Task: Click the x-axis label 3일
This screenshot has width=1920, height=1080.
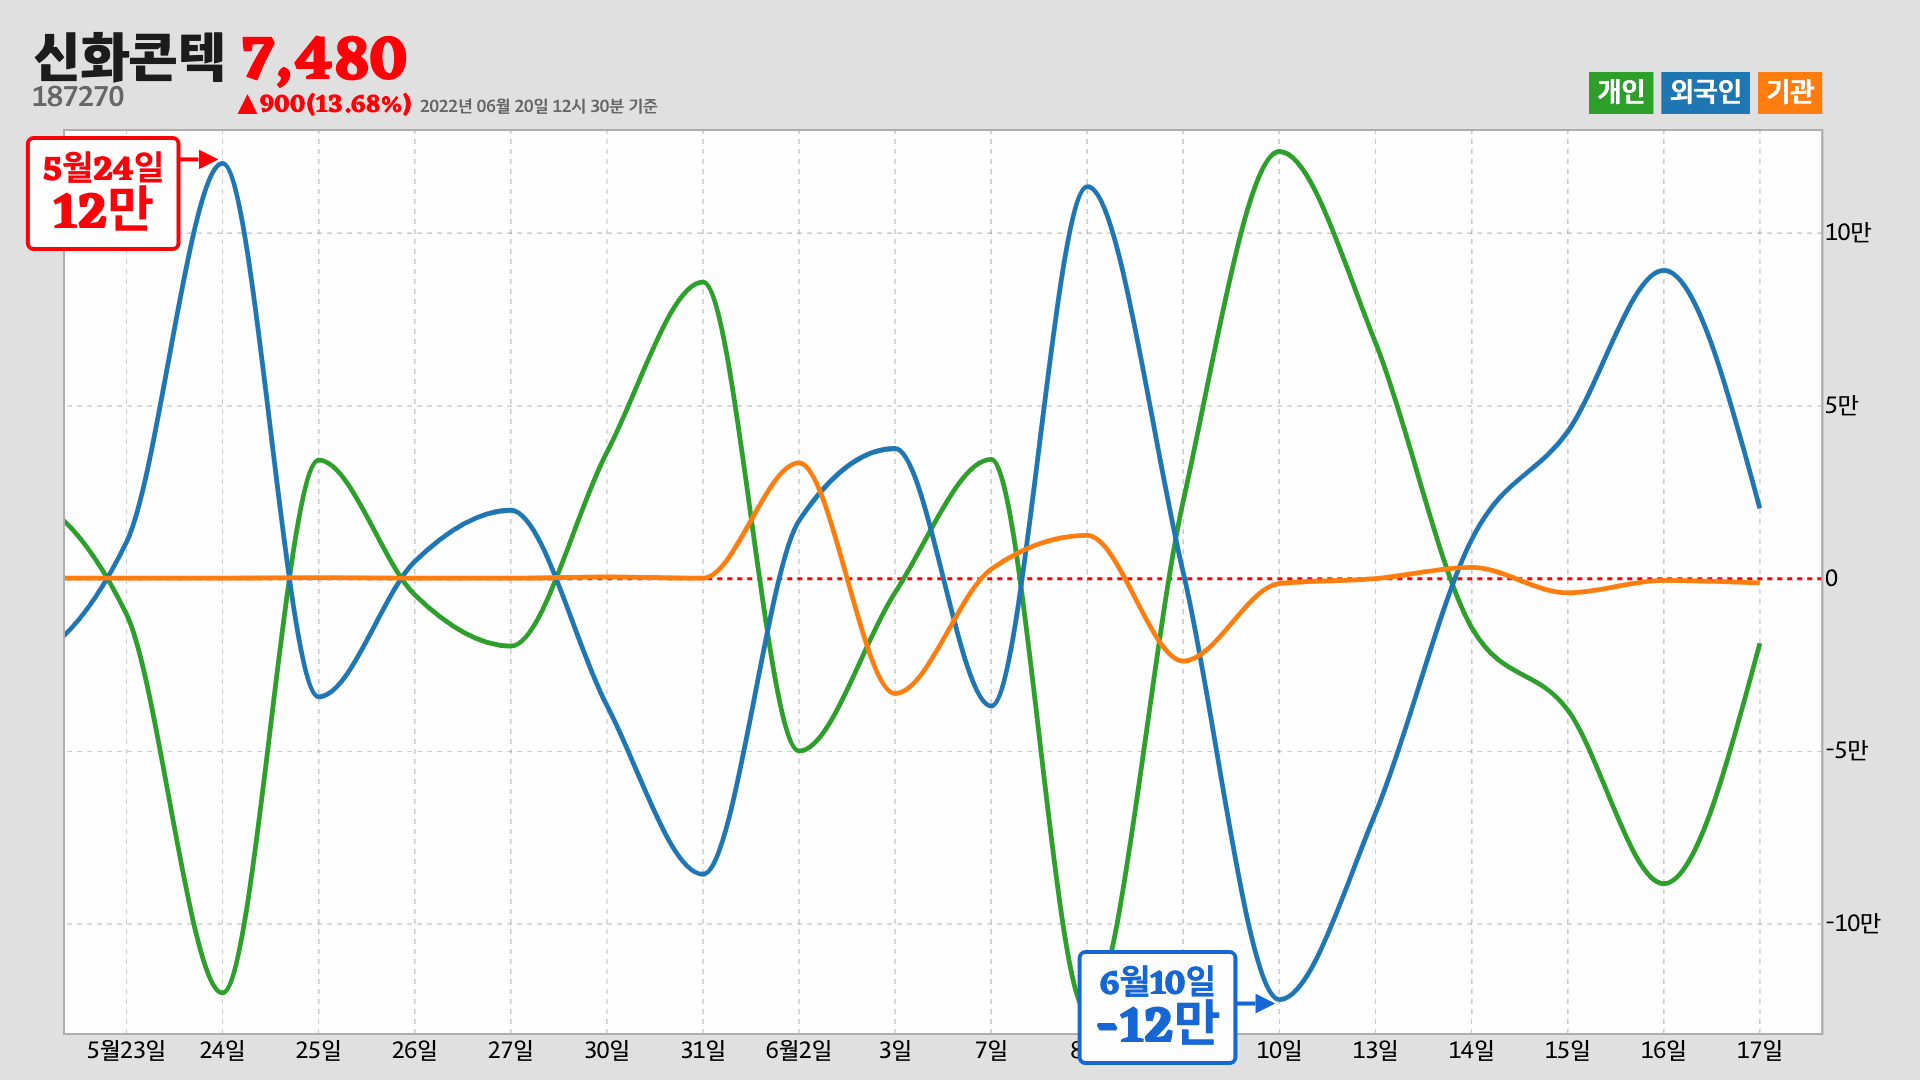Action: pyautogui.click(x=895, y=1050)
